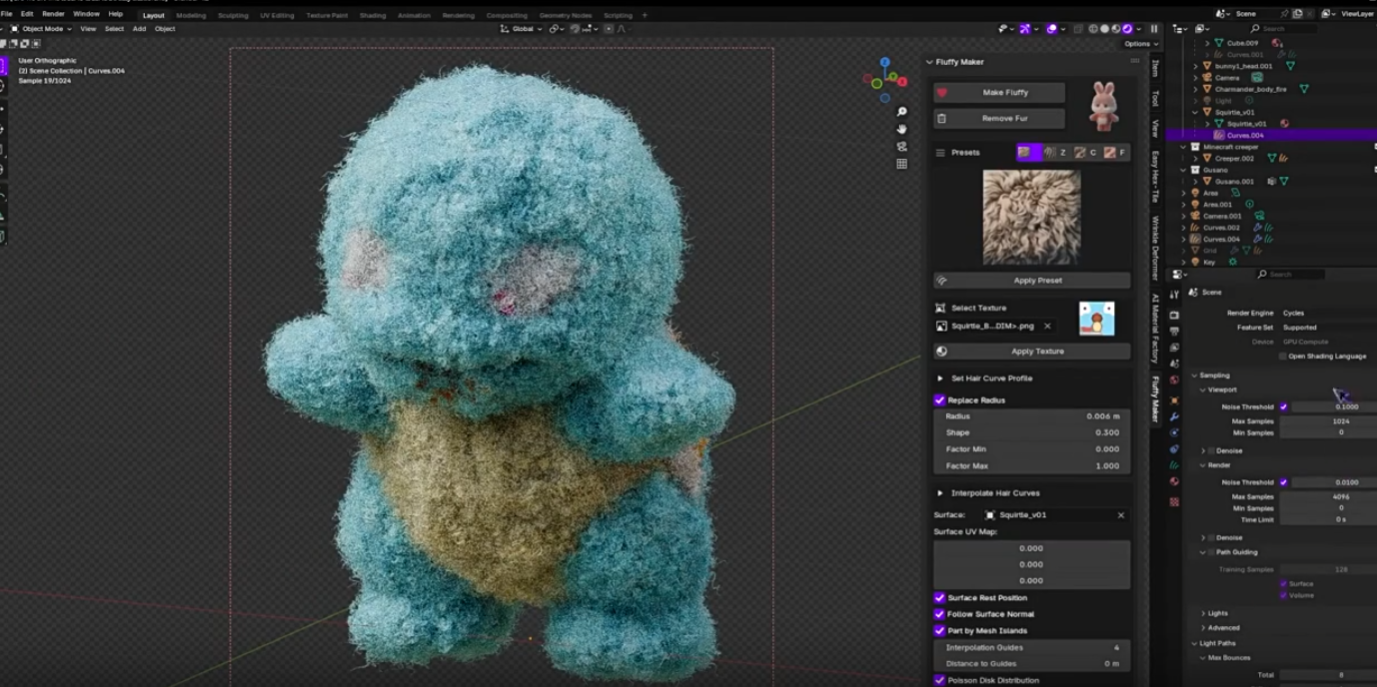Enable Open Shading Language checkbox

(1283, 356)
